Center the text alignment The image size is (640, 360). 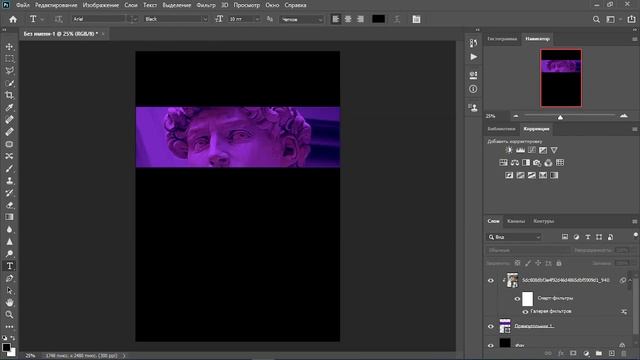[348, 19]
